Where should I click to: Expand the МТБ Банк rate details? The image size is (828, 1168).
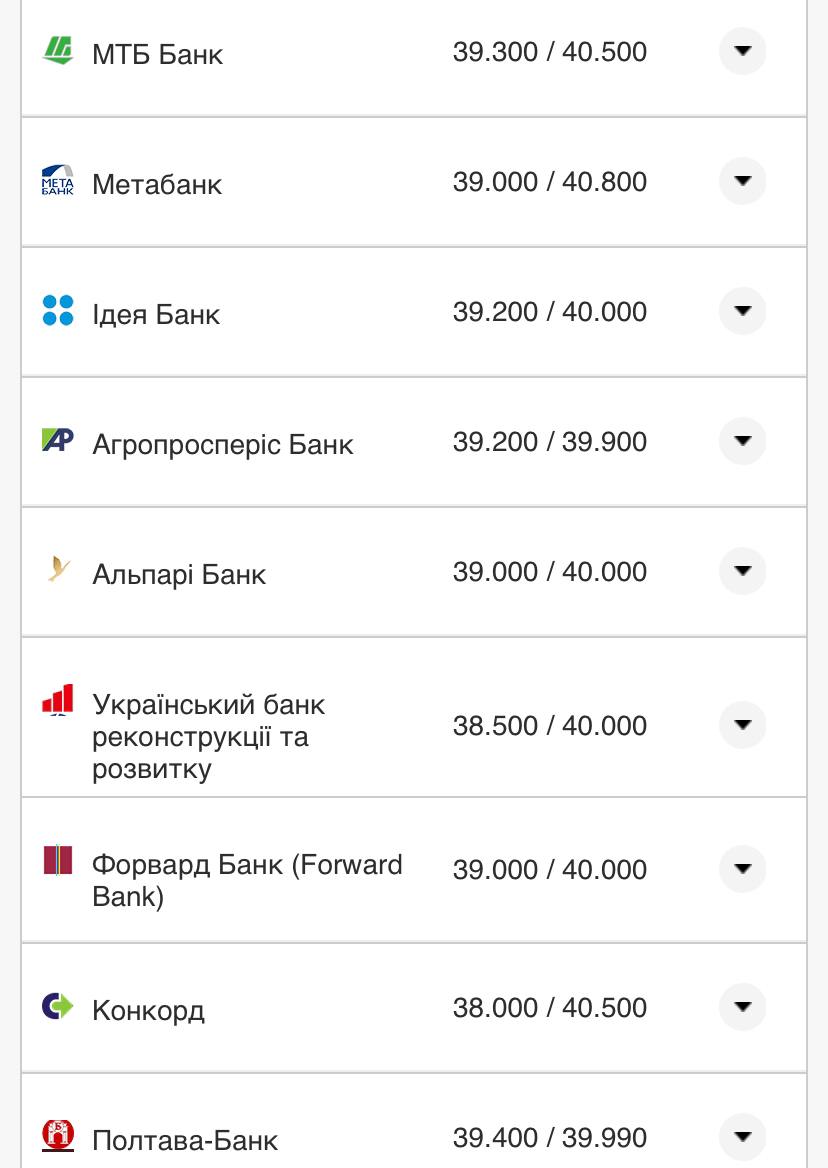coord(742,51)
